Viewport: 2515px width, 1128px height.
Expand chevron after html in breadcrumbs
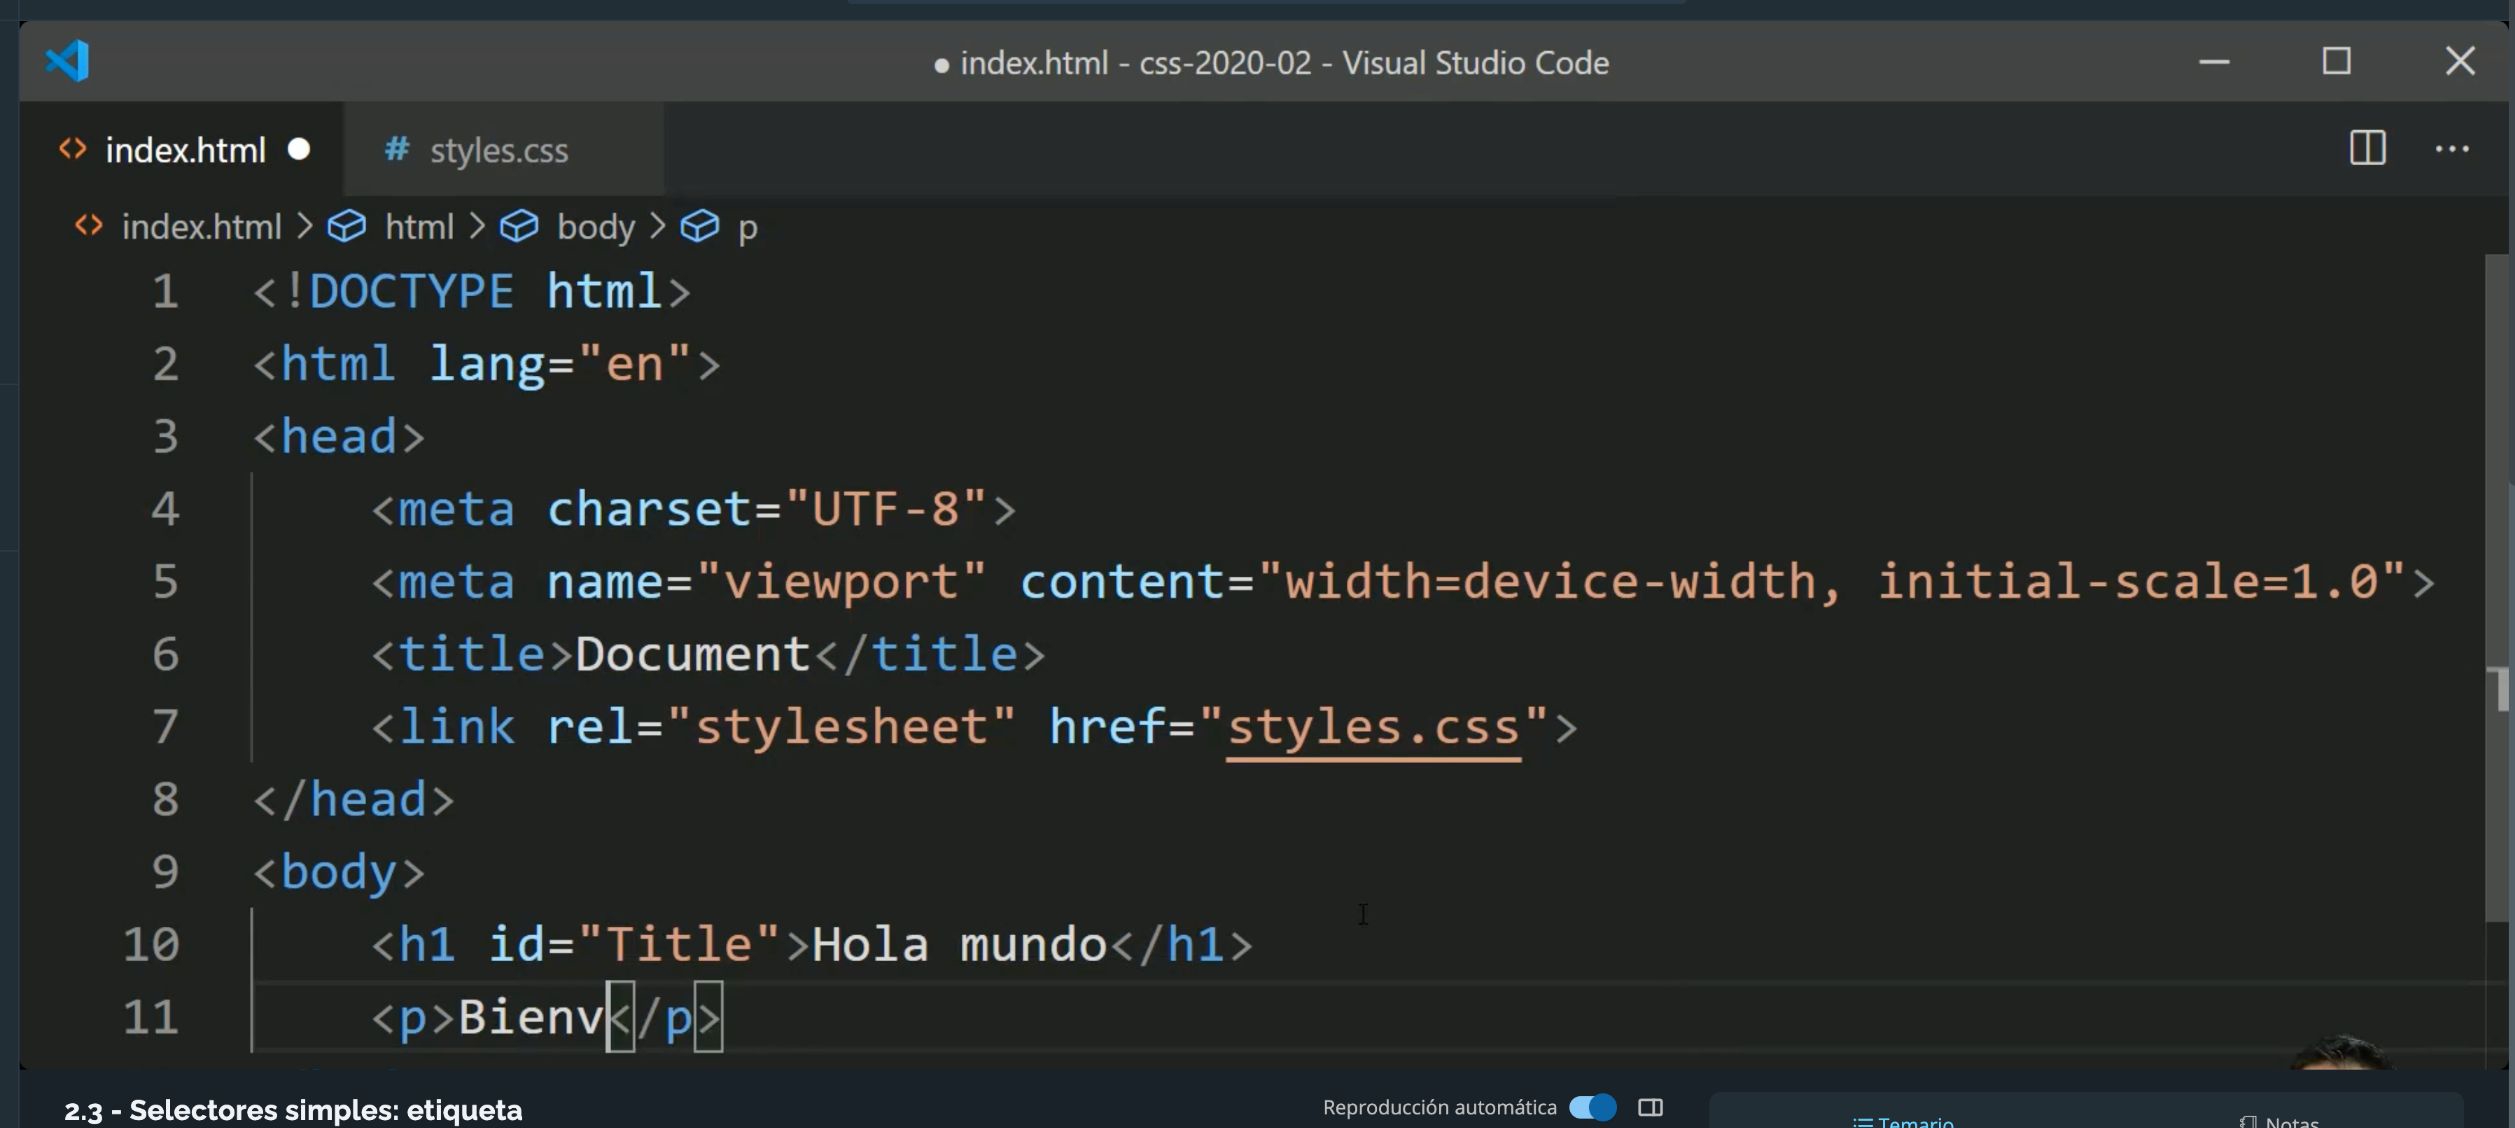click(x=477, y=227)
